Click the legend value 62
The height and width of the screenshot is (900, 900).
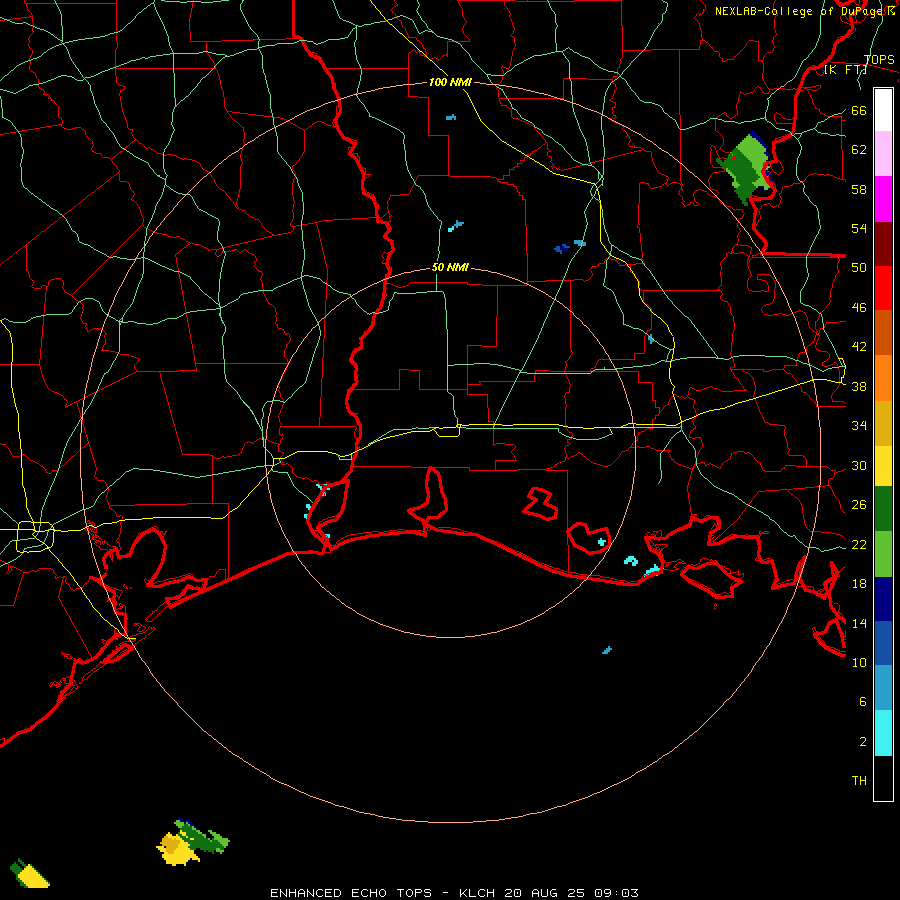pyautogui.click(x=859, y=150)
